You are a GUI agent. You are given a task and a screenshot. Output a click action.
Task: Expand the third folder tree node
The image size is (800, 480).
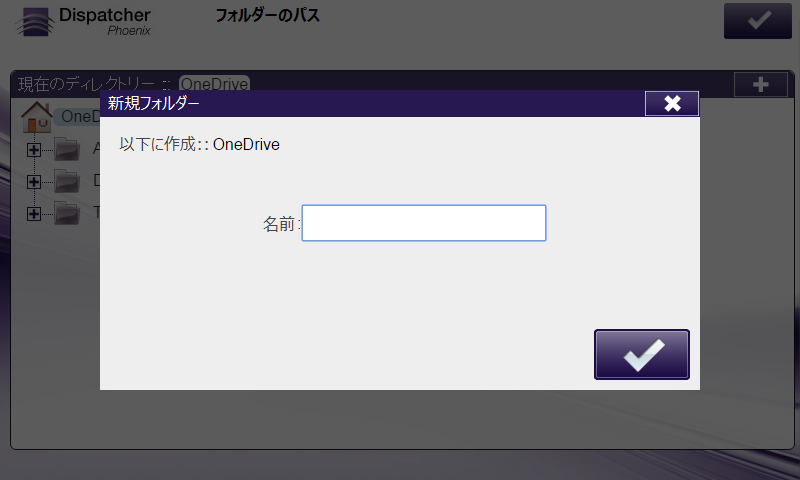[x=34, y=214]
